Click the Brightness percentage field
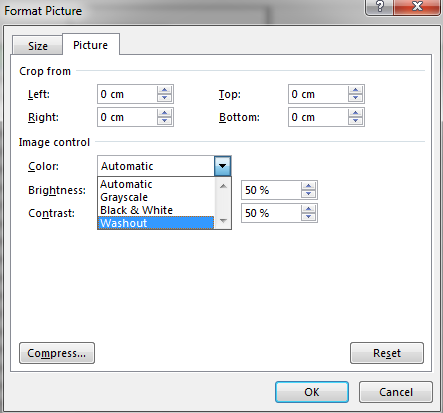 coord(271,190)
